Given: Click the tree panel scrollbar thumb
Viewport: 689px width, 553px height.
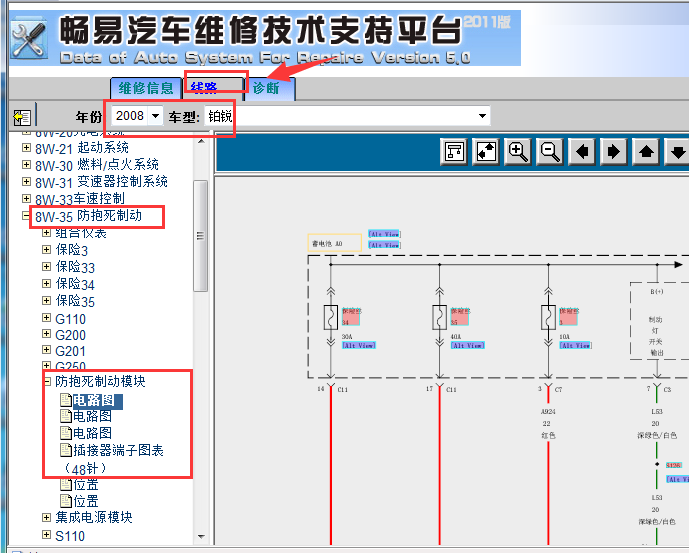Looking at the screenshot, I should [200, 236].
